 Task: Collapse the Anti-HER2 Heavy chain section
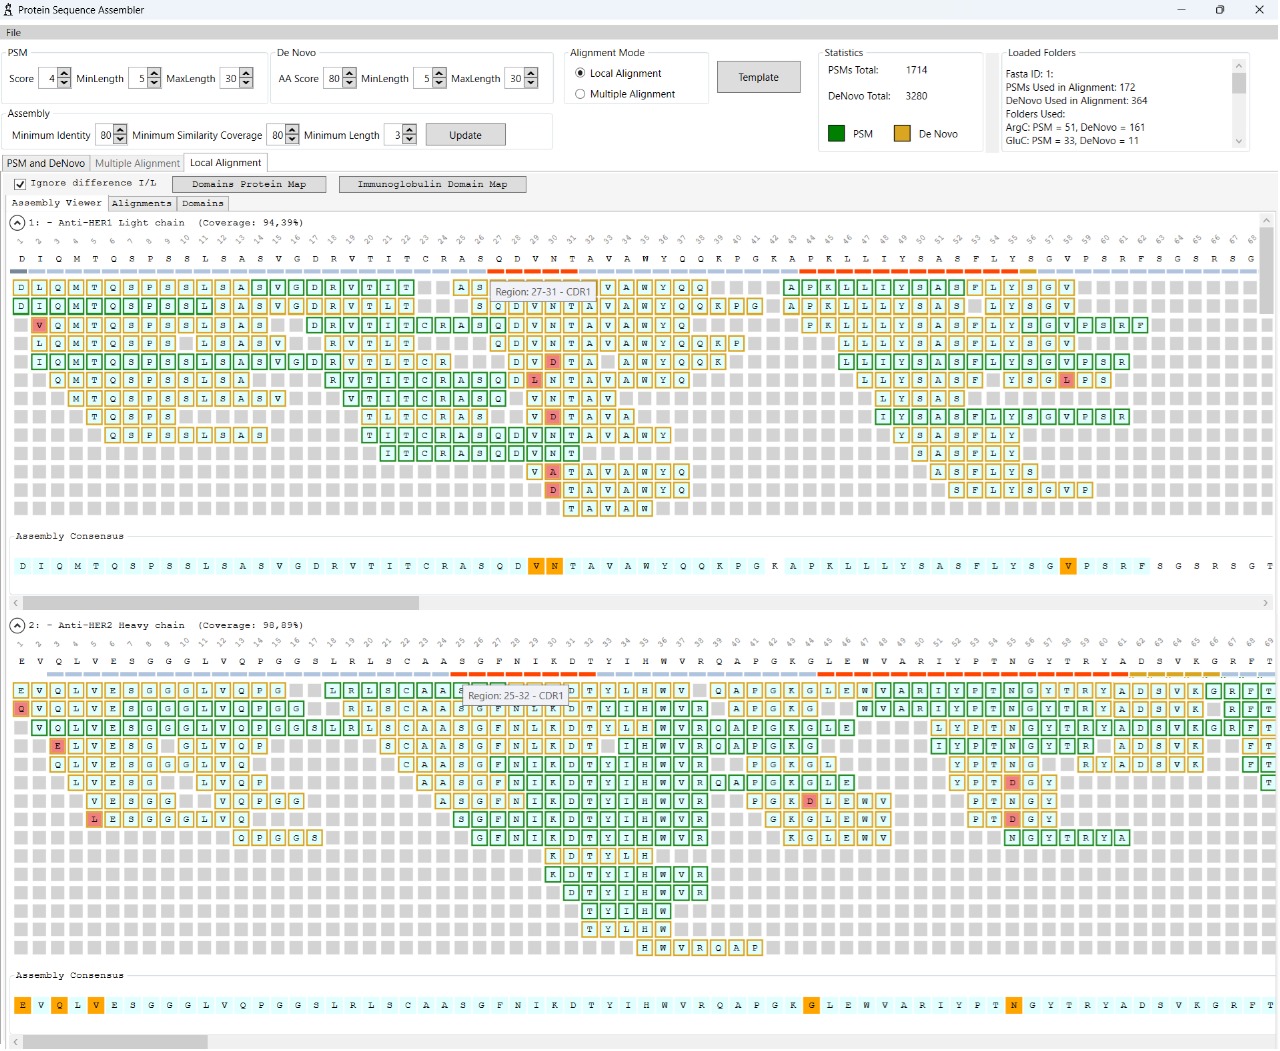(x=16, y=625)
